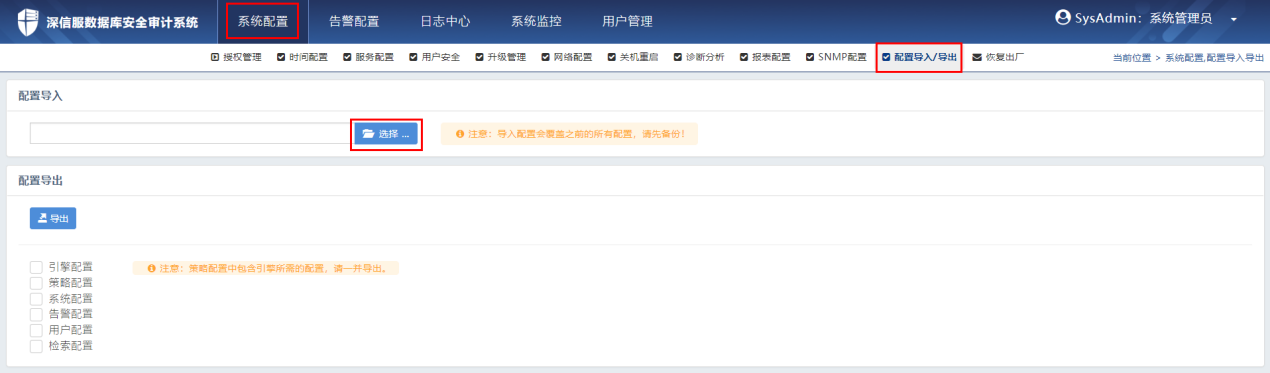This screenshot has width=1270, height=373.
Task: Check the 系统配置 export checkbox
Action: coord(36,299)
